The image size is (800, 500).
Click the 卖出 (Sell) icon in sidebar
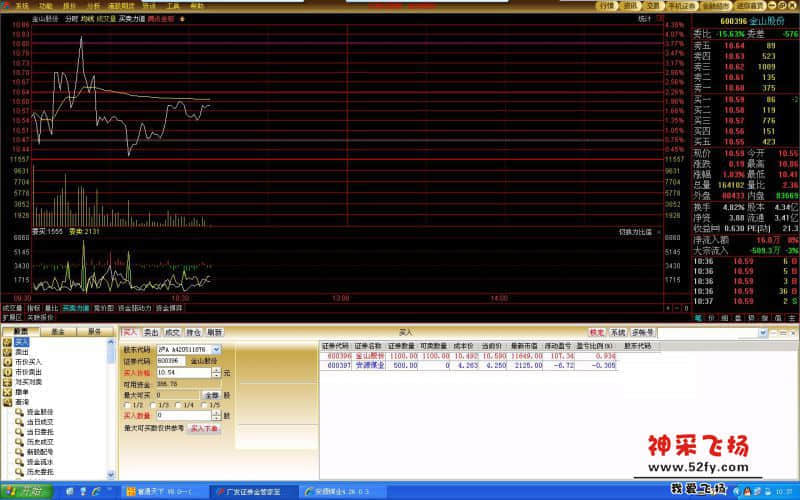click(x=9, y=352)
